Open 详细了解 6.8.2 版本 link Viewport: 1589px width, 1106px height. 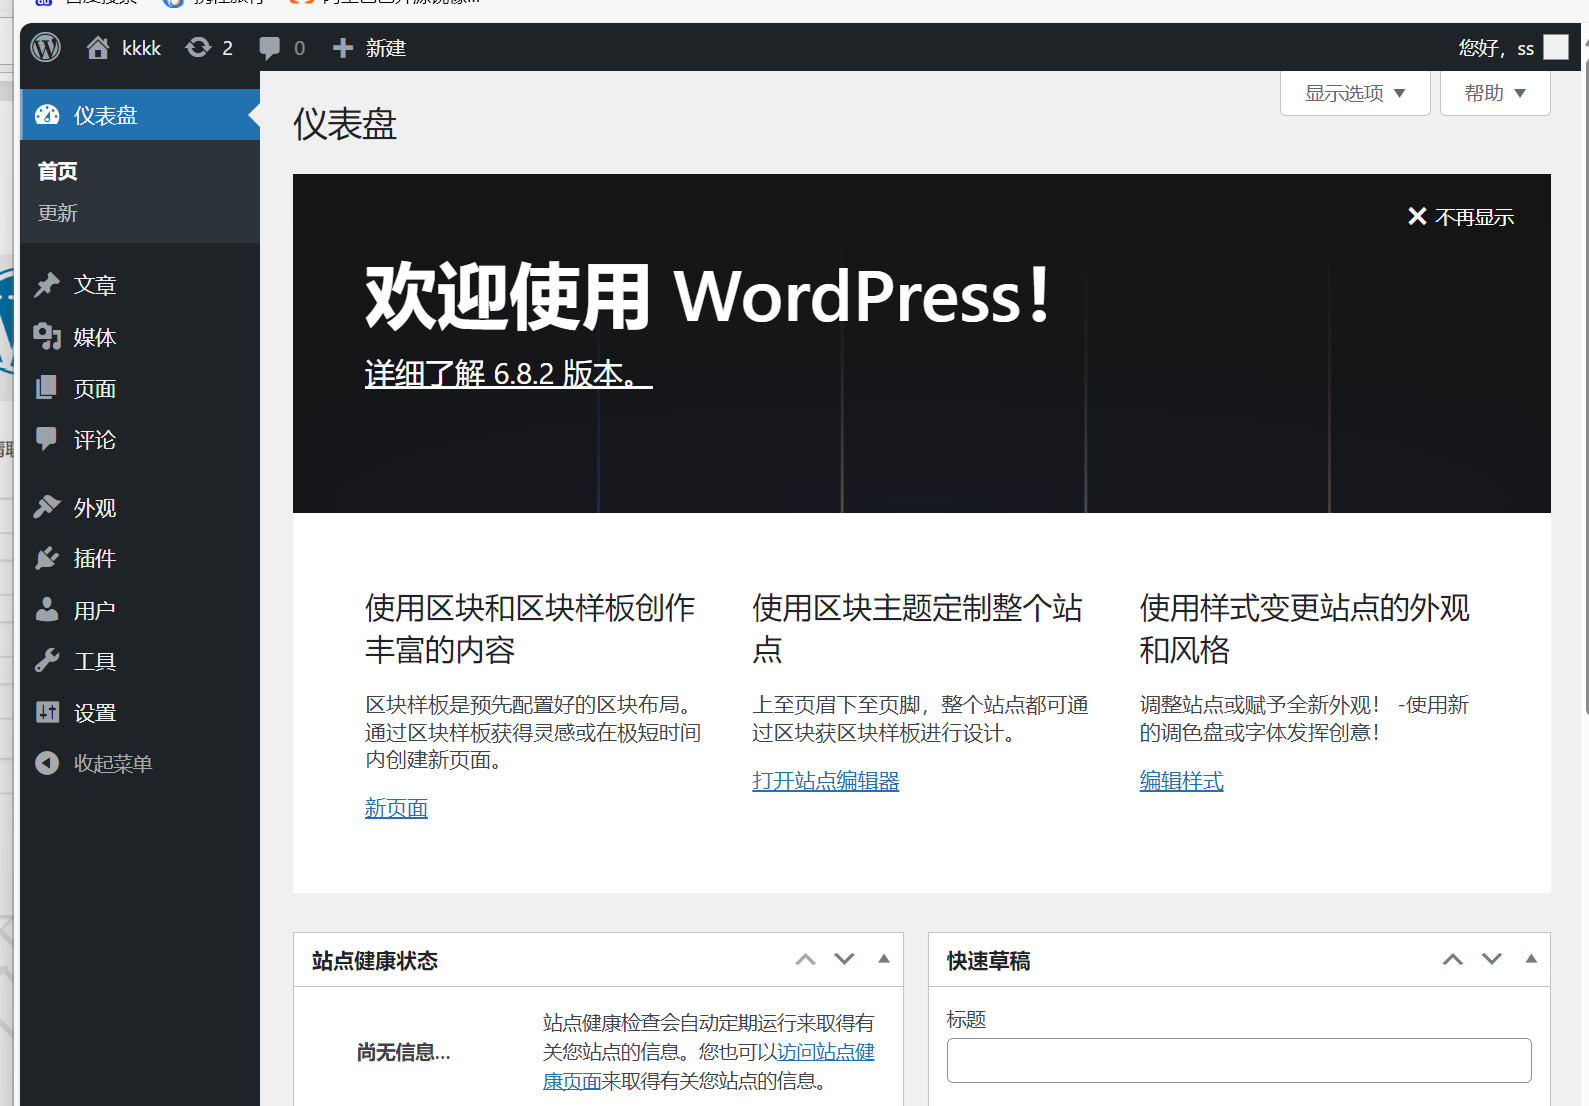click(508, 374)
